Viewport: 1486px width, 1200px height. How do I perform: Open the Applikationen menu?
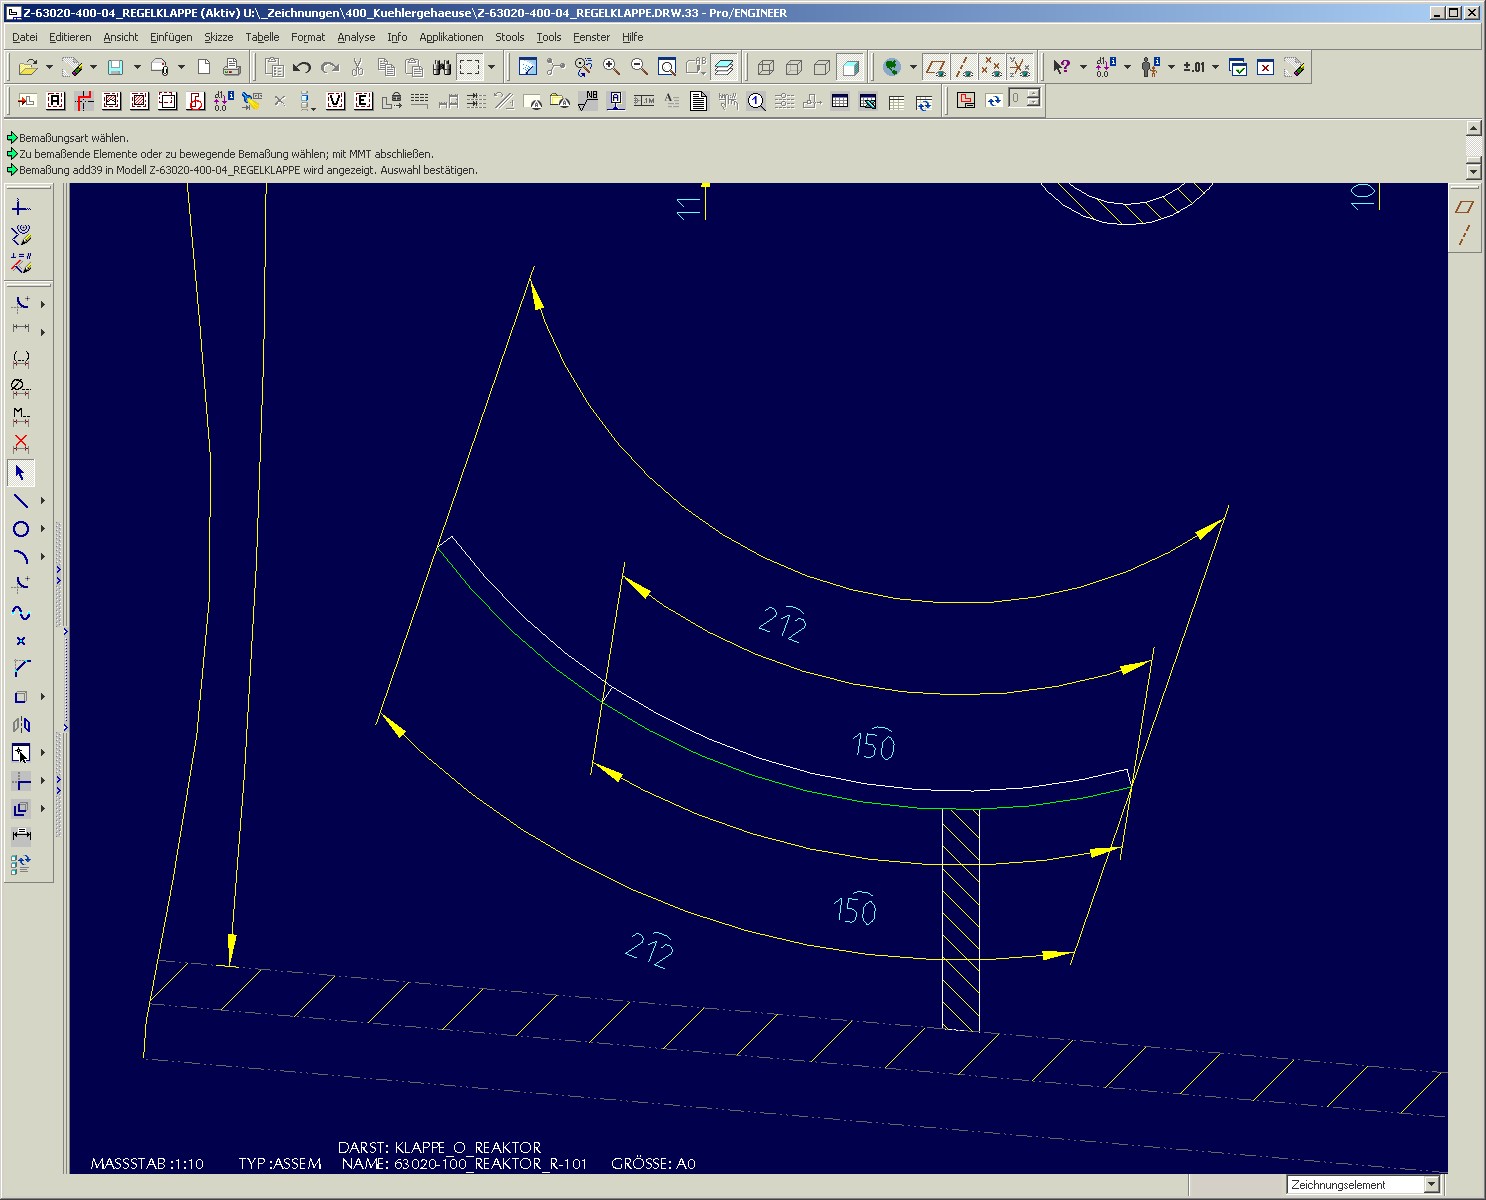[x=451, y=37]
